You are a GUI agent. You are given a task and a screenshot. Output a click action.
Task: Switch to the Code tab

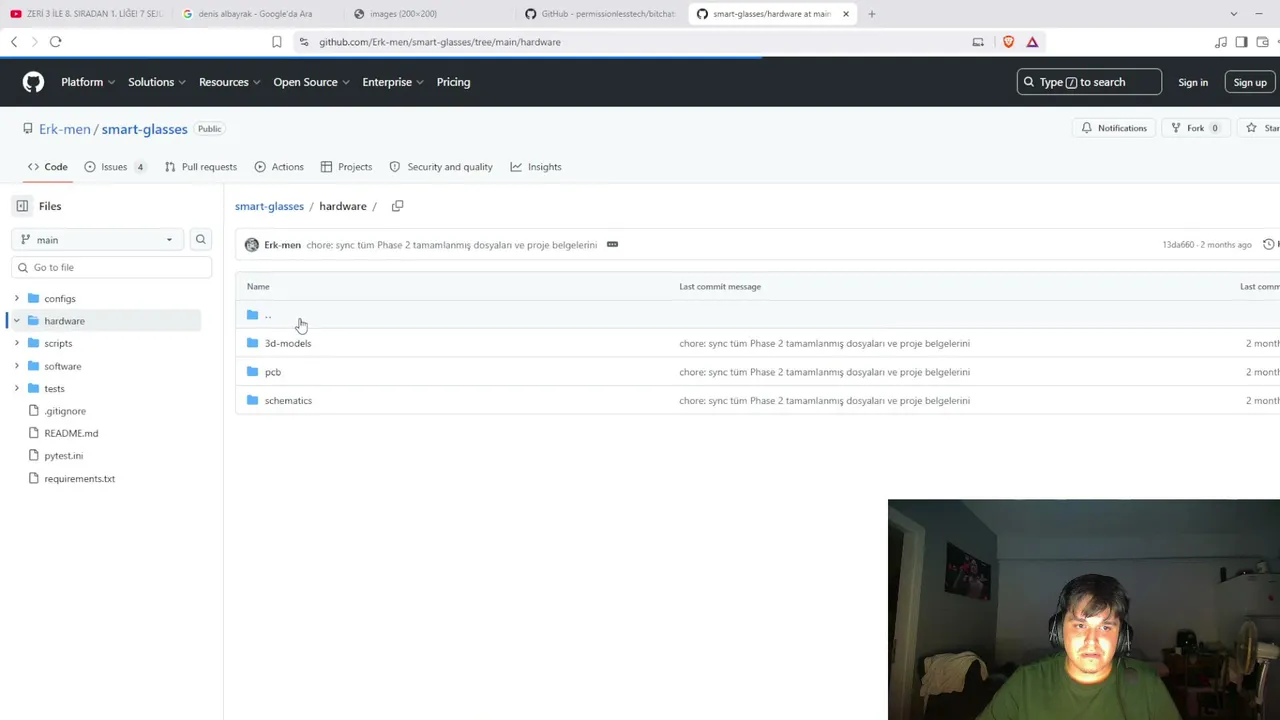(x=48, y=167)
